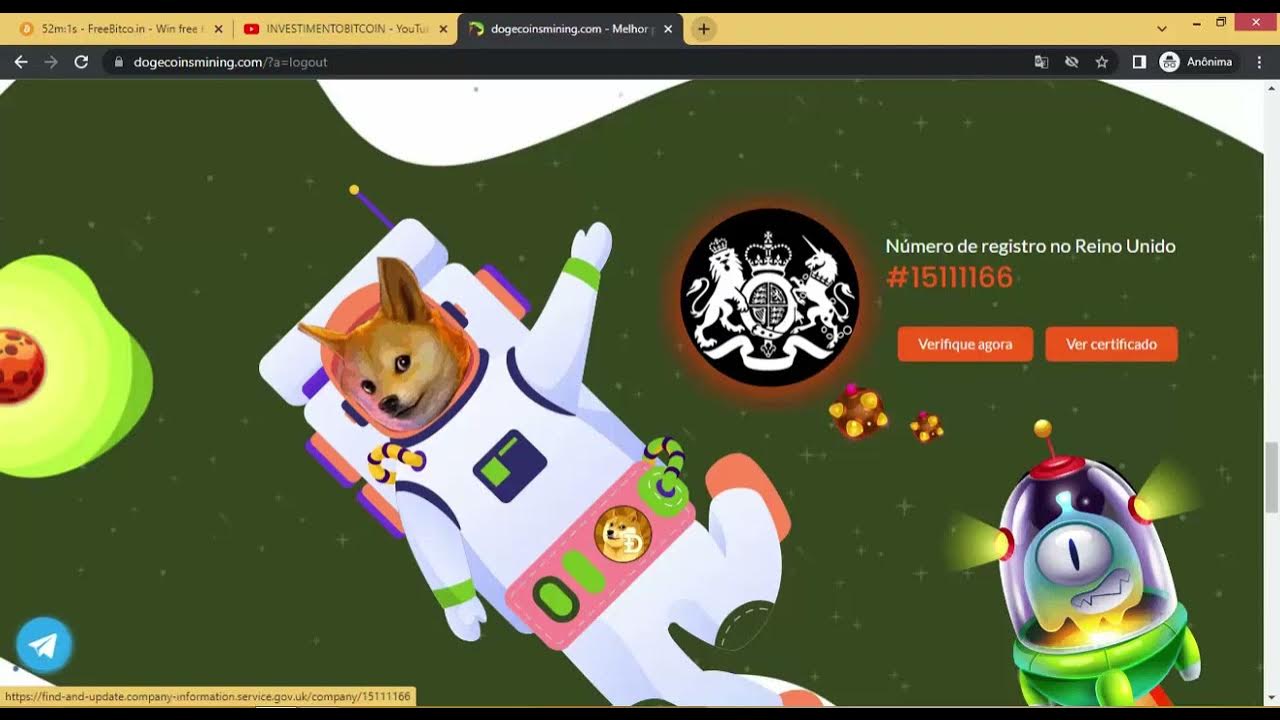
Task: Close the dogecoinsmining.com tab
Action: click(668, 29)
